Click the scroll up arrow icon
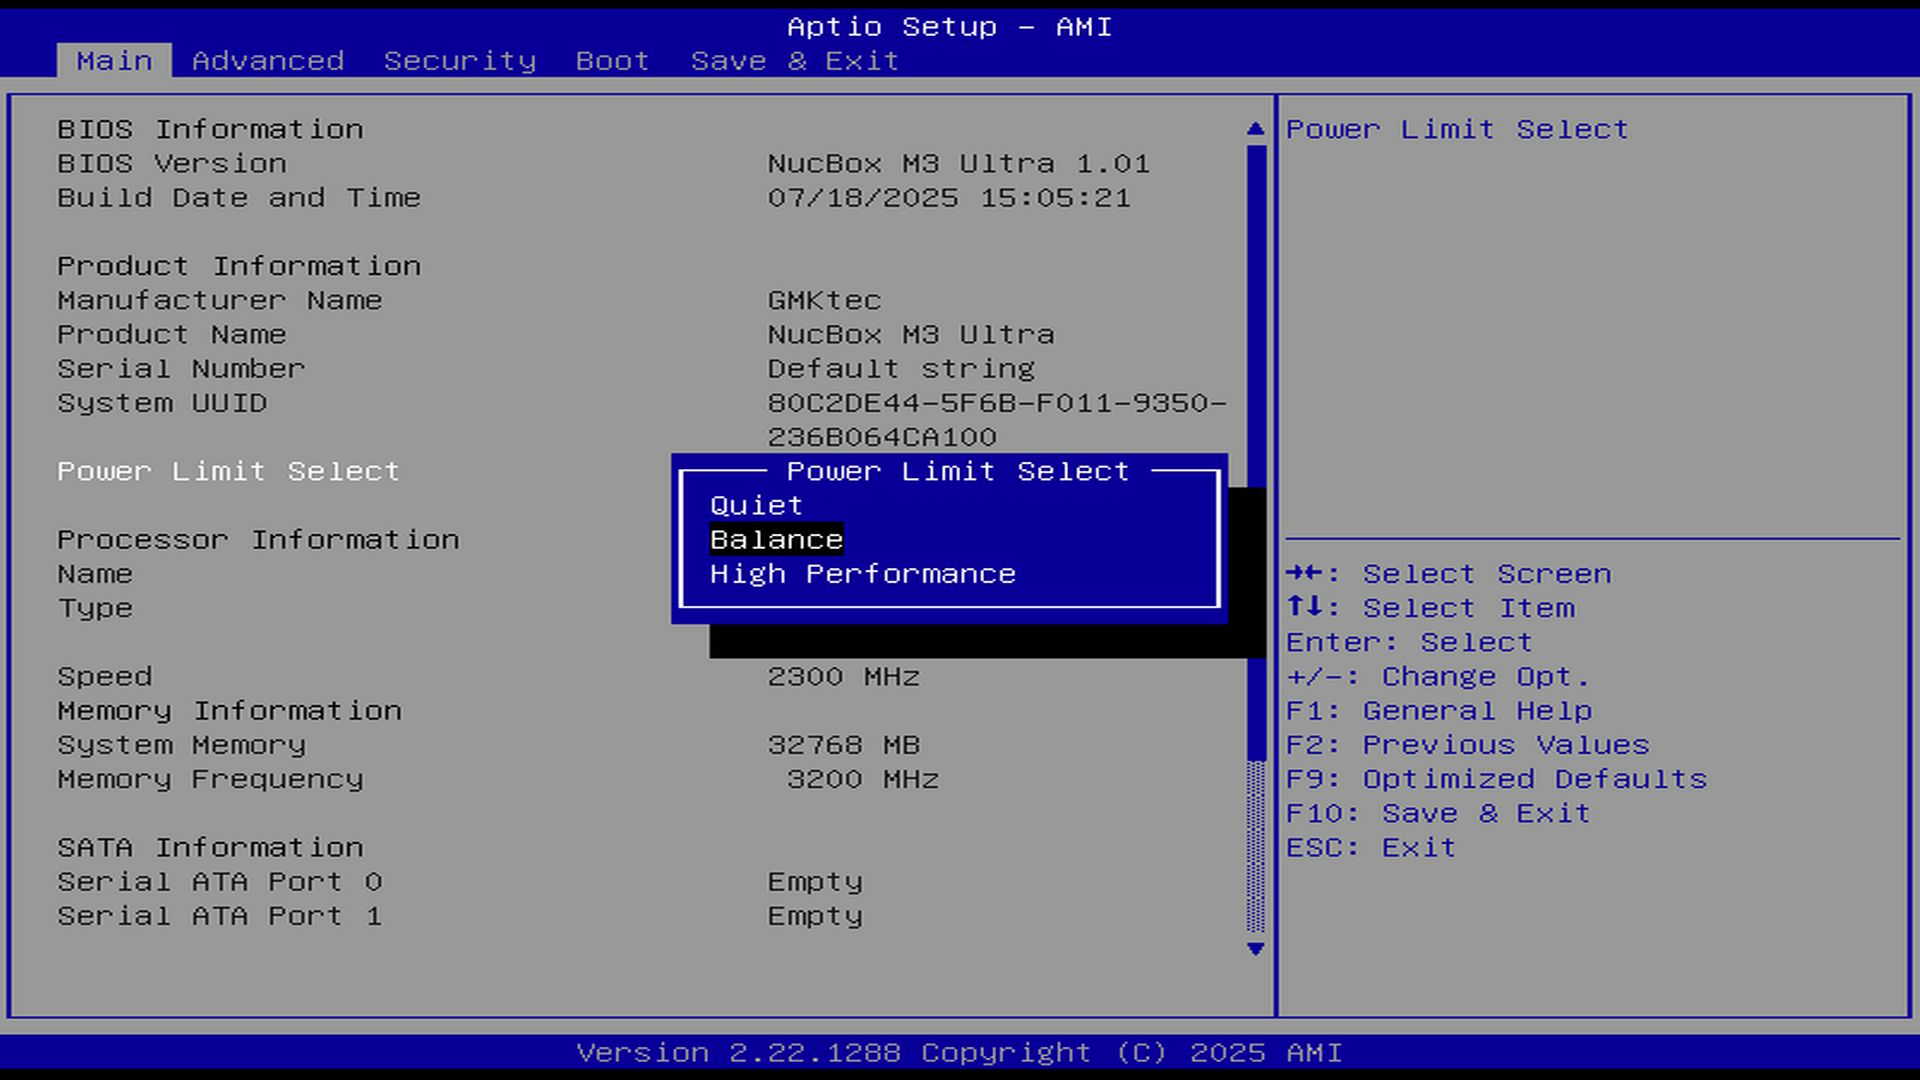Screen dimensions: 1920x1080 click(x=1256, y=129)
